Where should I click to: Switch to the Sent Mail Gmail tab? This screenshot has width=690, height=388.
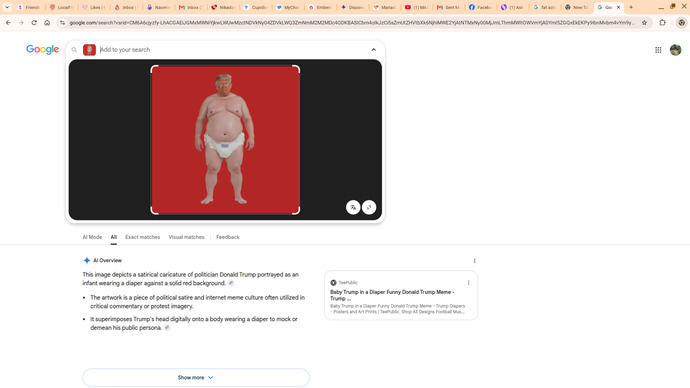point(448,7)
